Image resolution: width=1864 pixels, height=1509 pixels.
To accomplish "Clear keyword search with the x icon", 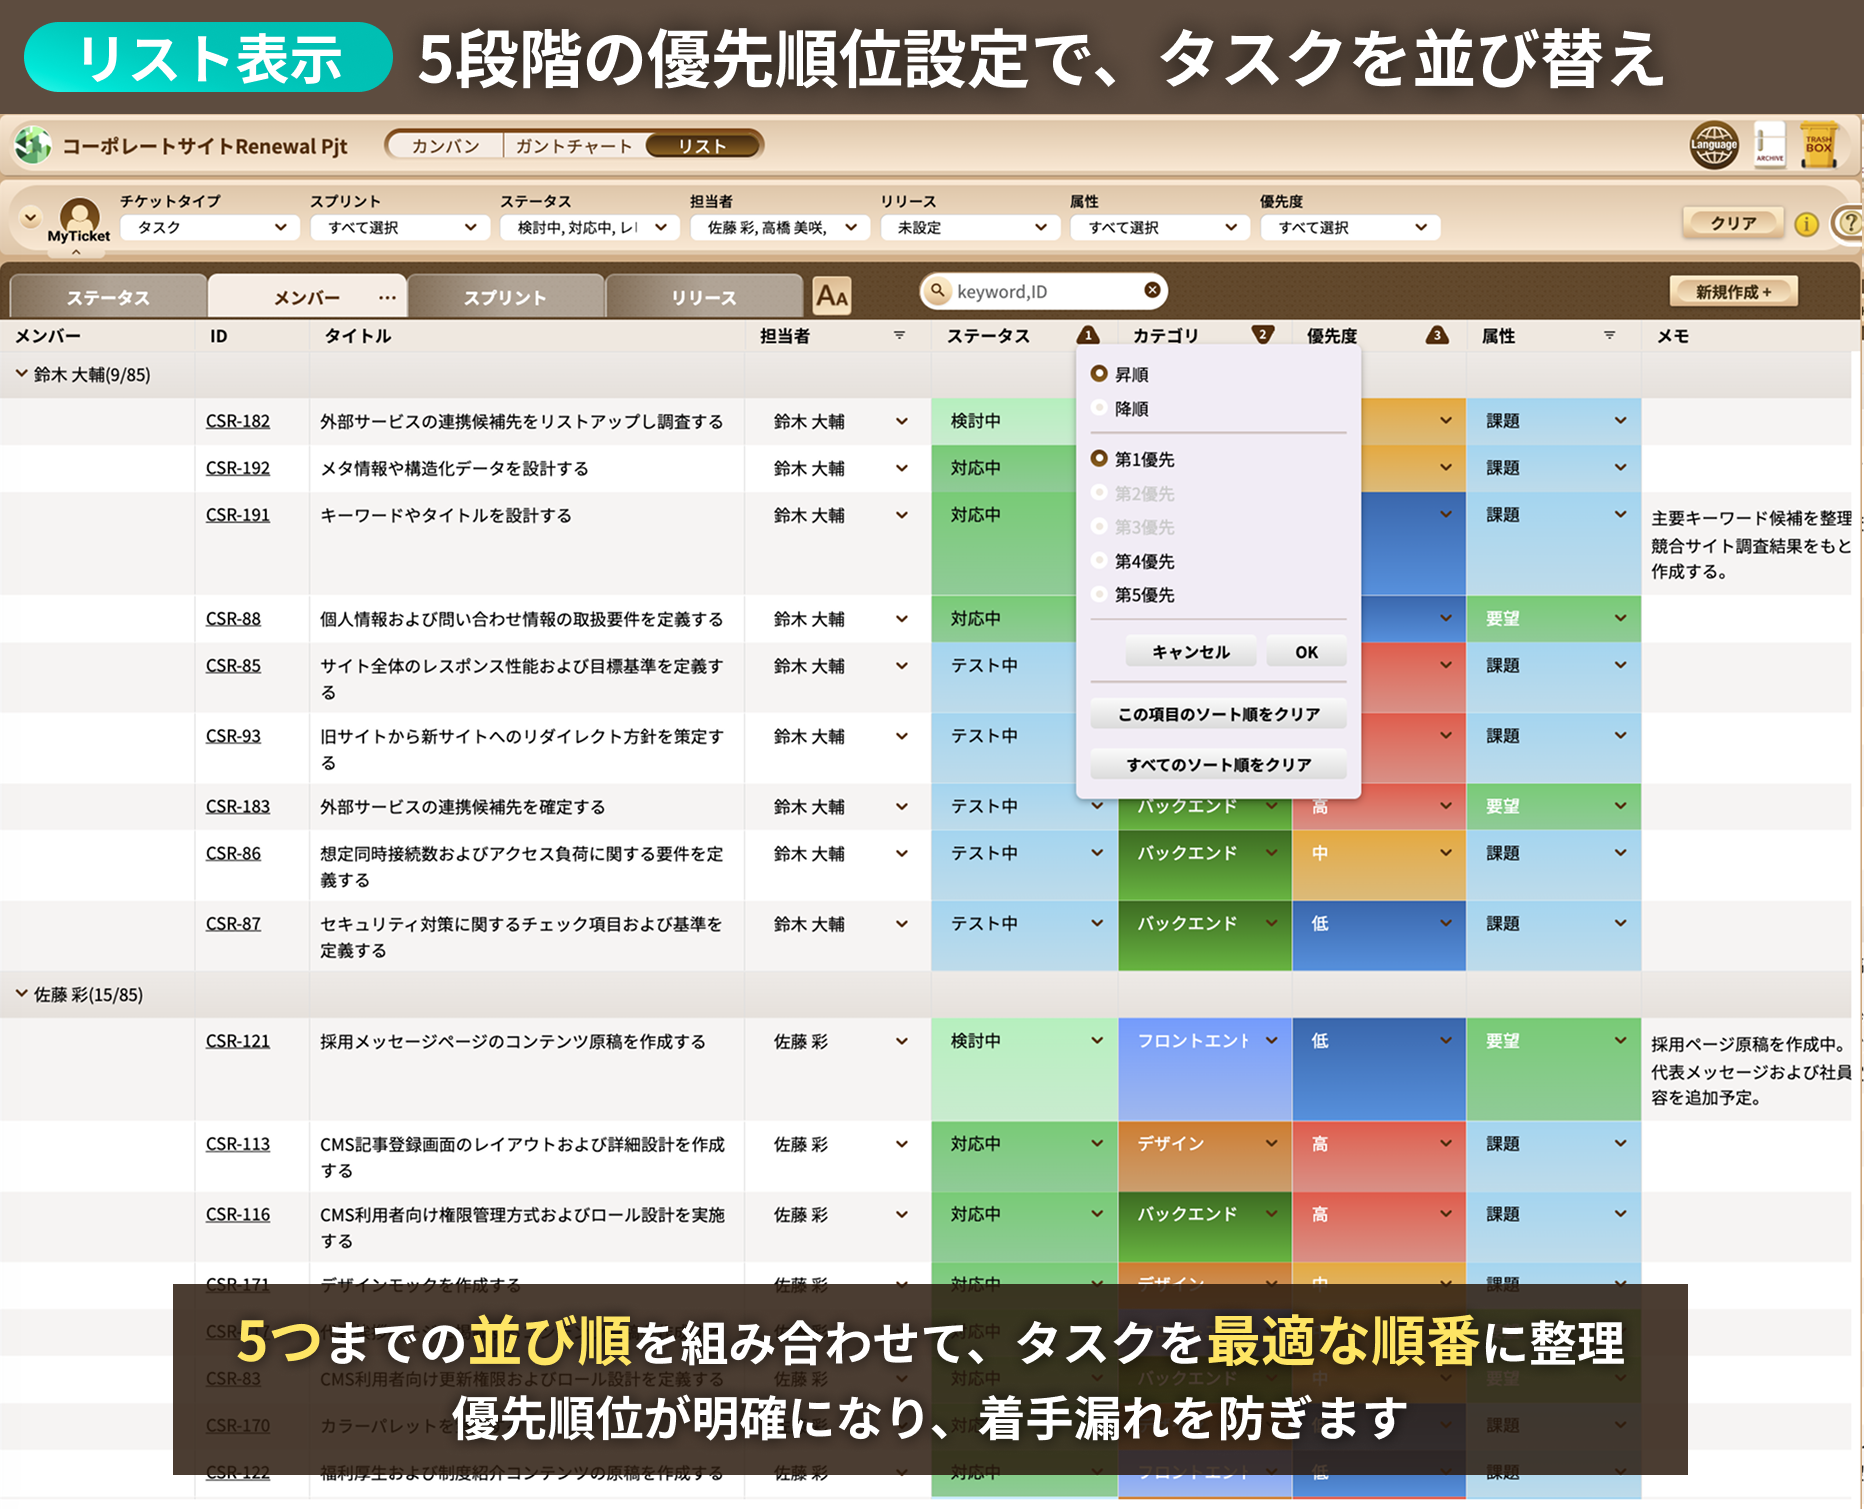I will pos(1153,290).
